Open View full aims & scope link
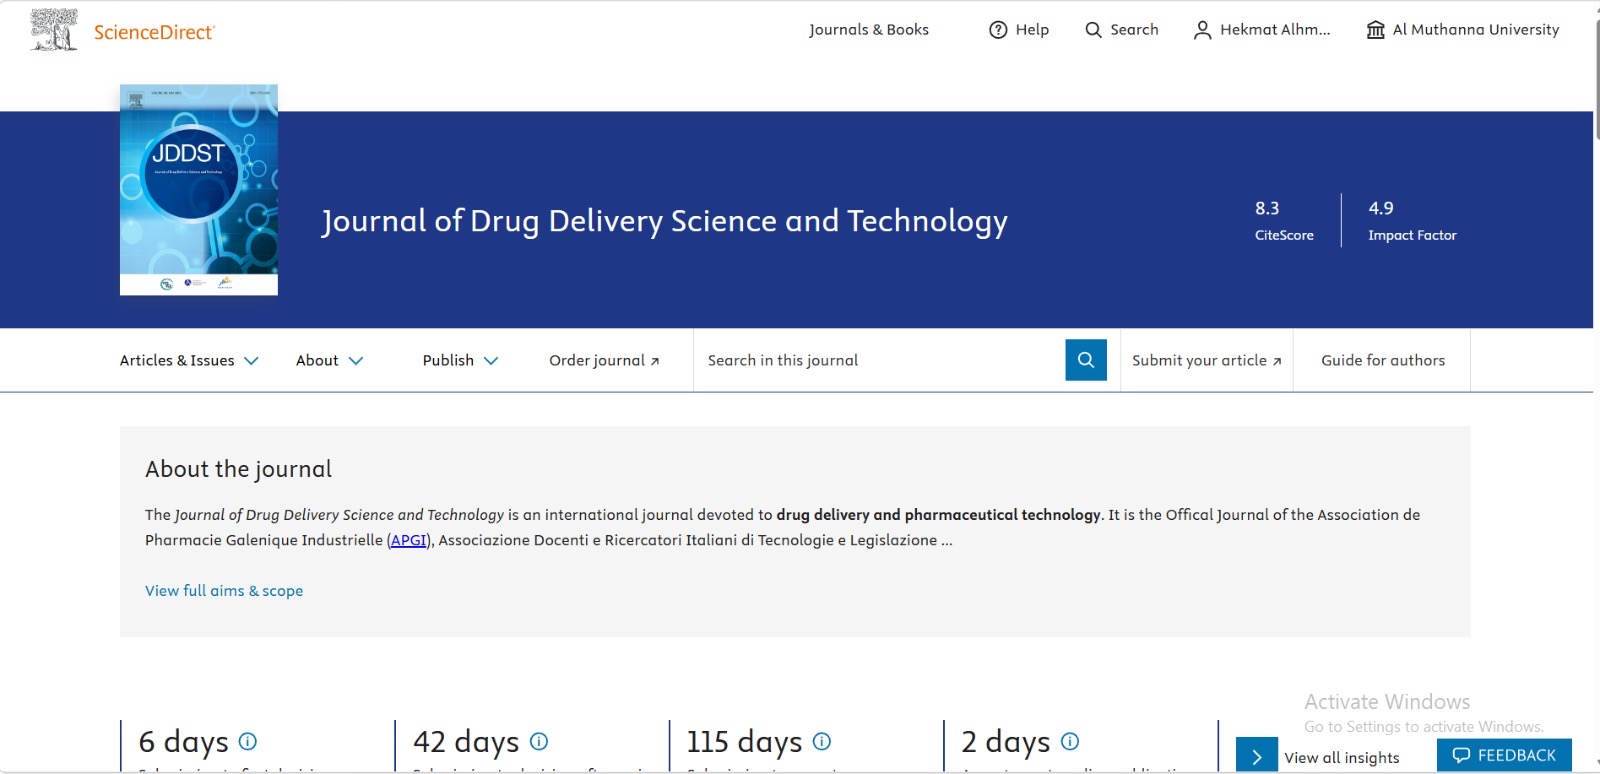This screenshot has height=774, width=1600. tap(224, 591)
